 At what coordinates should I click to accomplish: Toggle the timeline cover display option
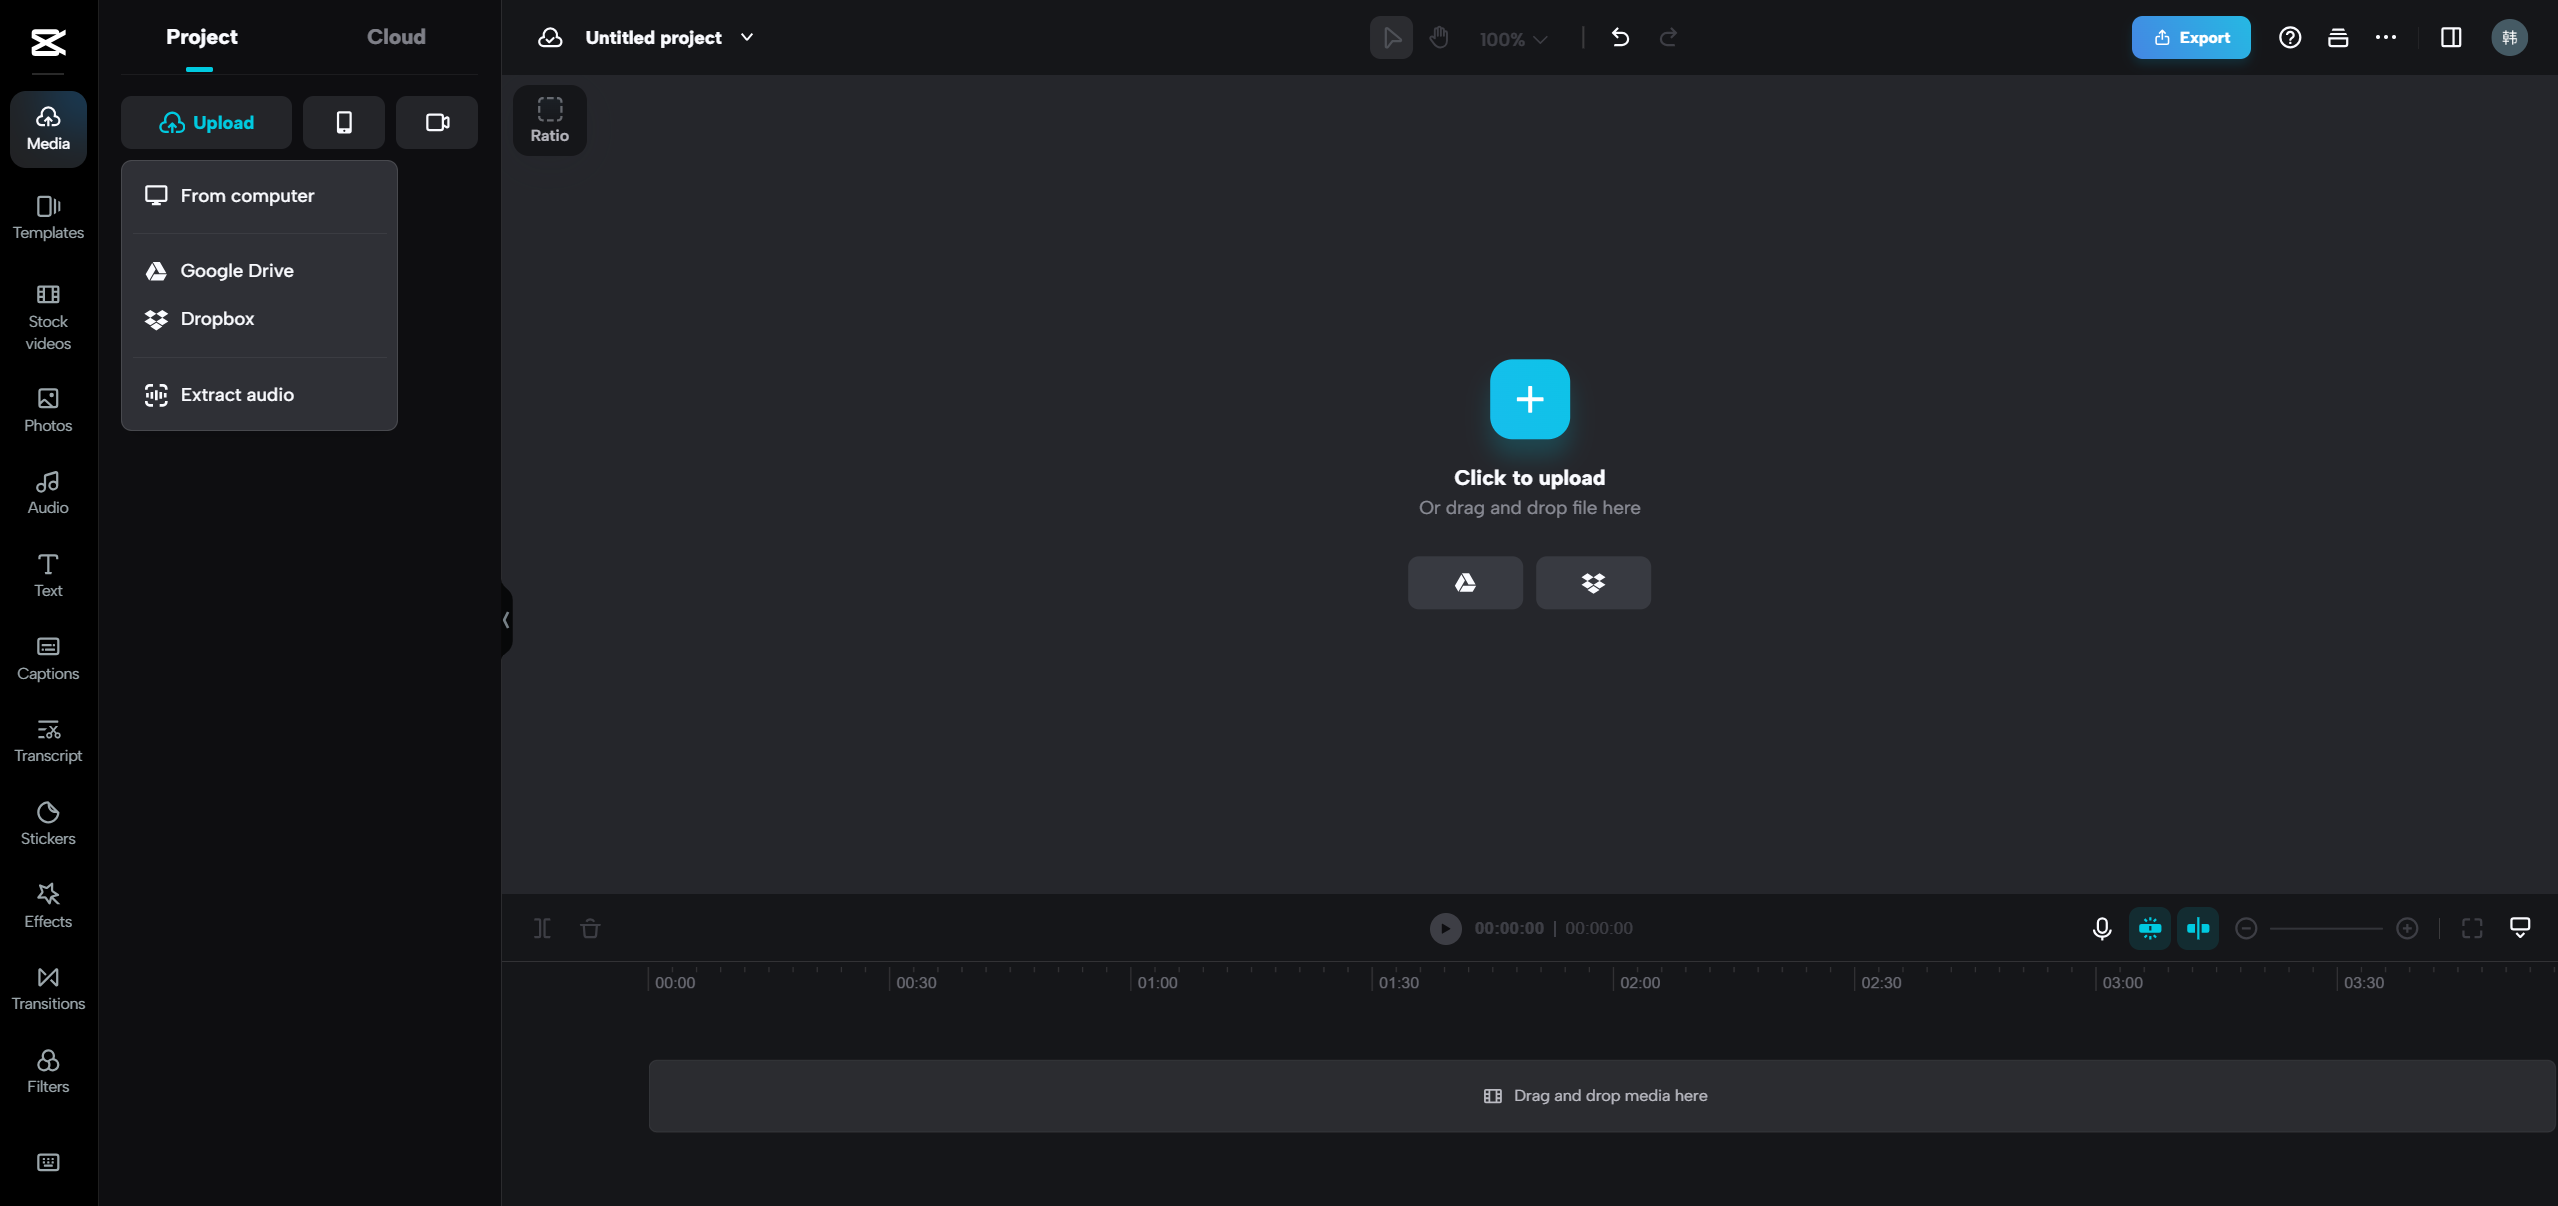(2519, 928)
